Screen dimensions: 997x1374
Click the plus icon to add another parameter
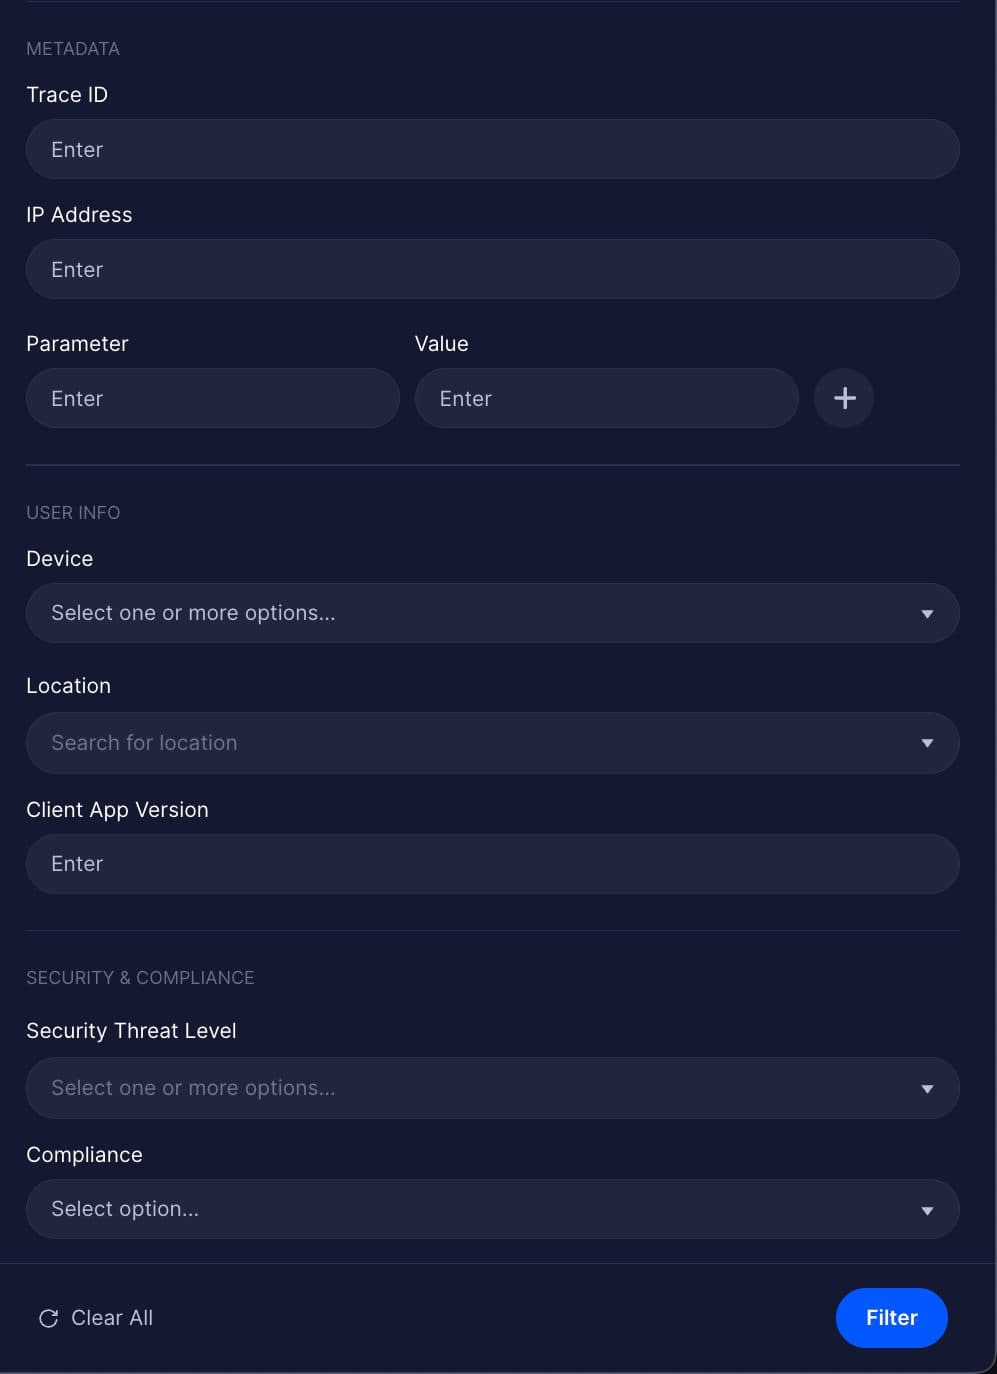click(843, 398)
